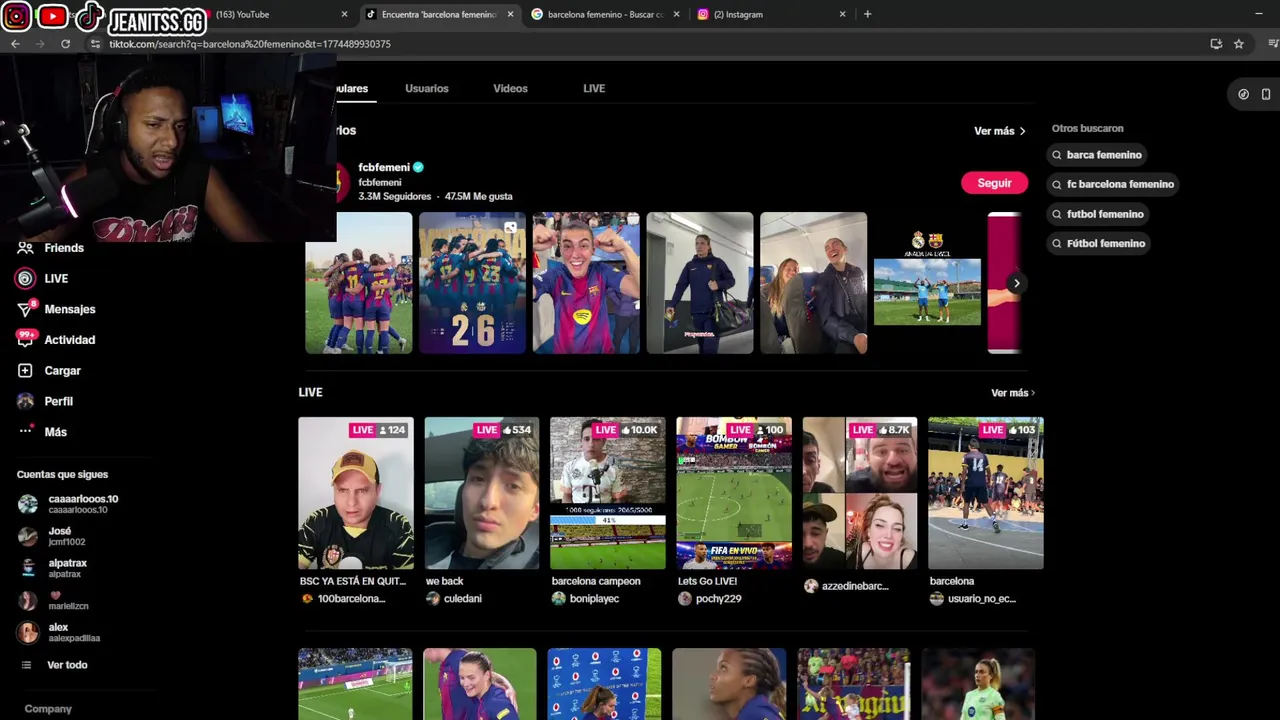The width and height of the screenshot is (1280, 720).
Task: Open azzedinebarc multi-guest live thumbnail
Action: tap(860, 493)
